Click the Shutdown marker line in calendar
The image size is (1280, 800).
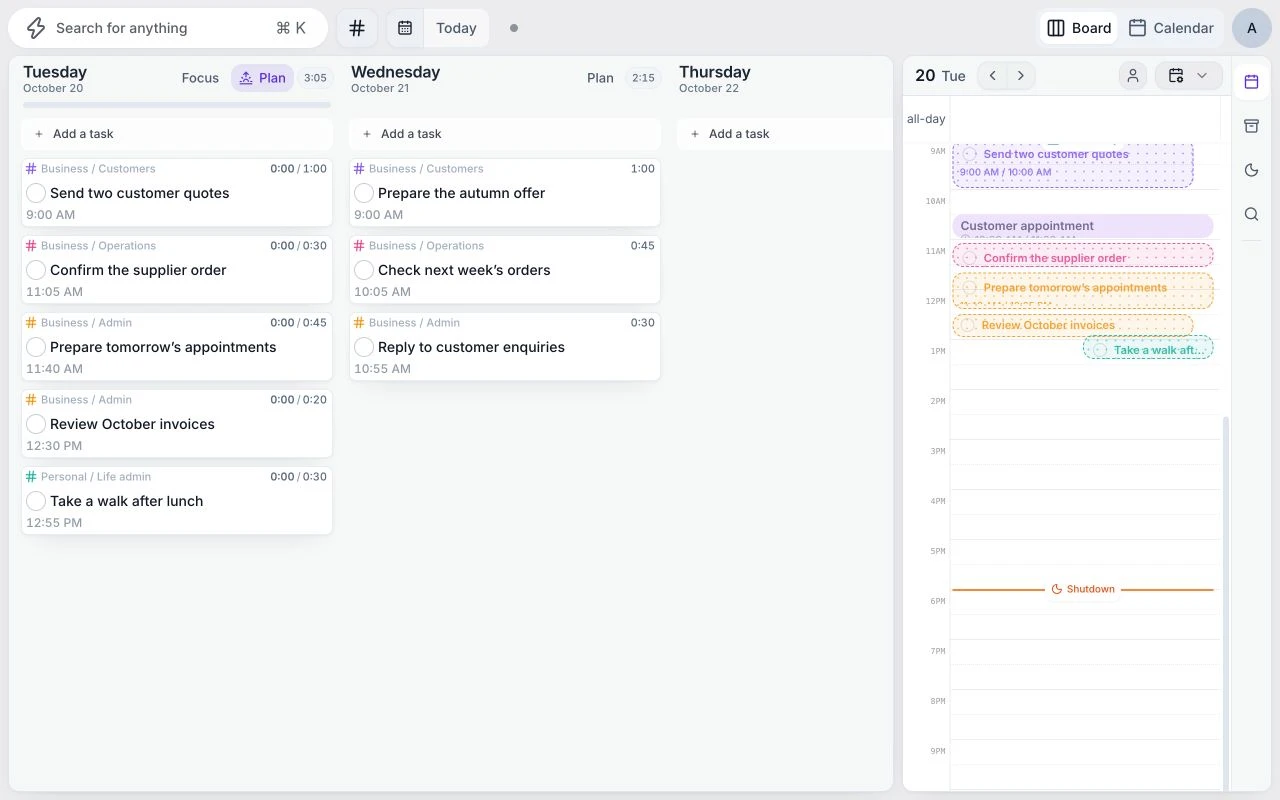point(1083,589)
